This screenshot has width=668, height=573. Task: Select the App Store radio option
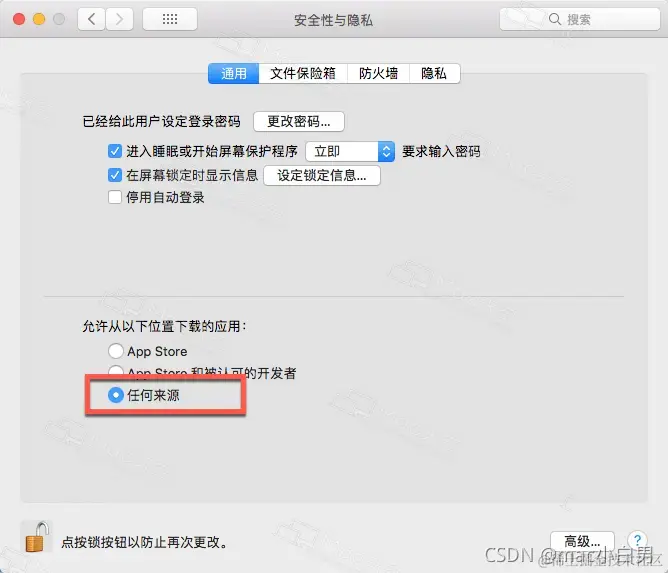tap(116, 351)
